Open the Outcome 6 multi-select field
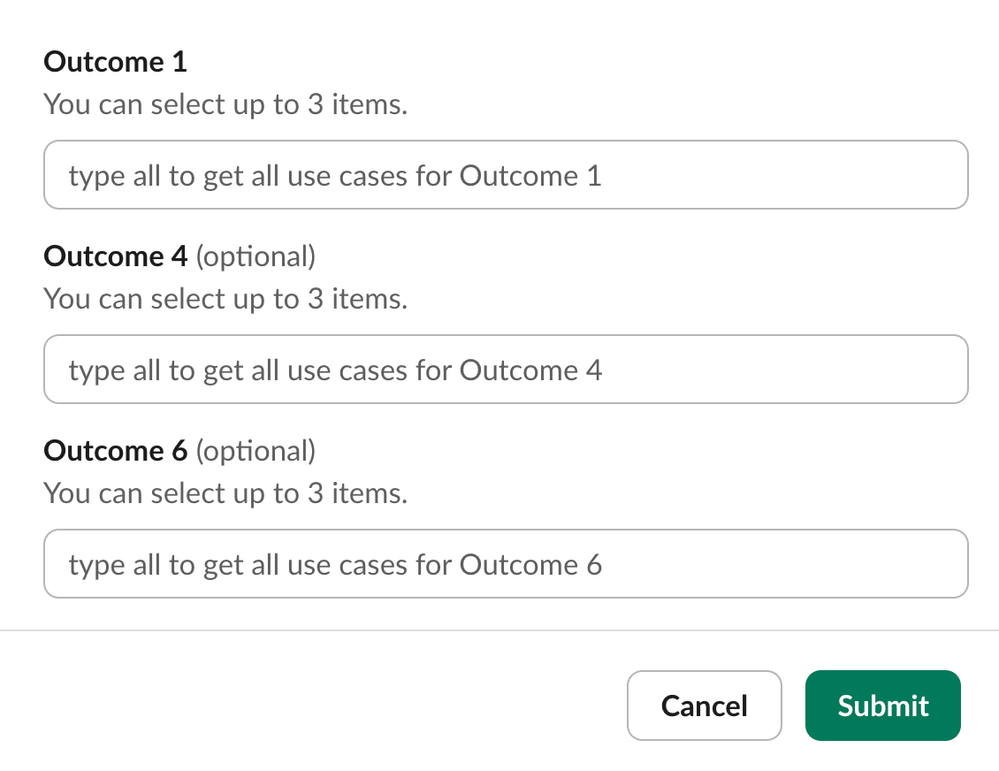Image resolution: width=999 pixels, height=771 pixels. (505, 564)
